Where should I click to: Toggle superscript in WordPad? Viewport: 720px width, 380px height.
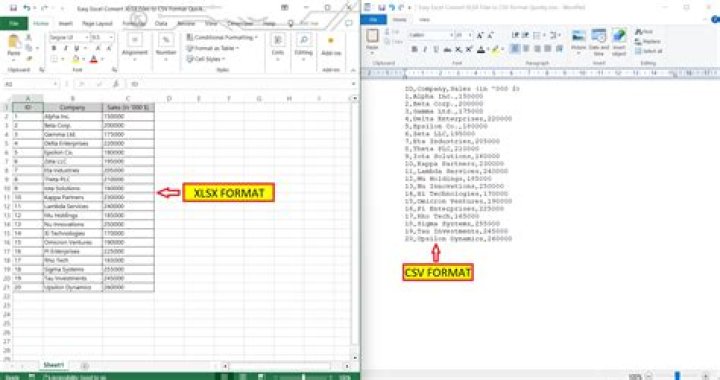tap(469, 49)
